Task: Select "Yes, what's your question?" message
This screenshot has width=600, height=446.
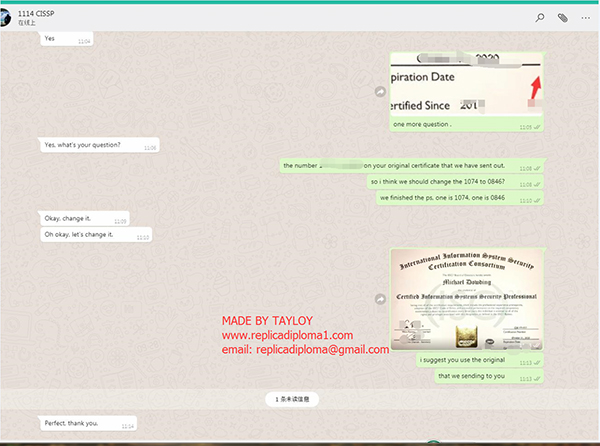Action: [100, 145]
